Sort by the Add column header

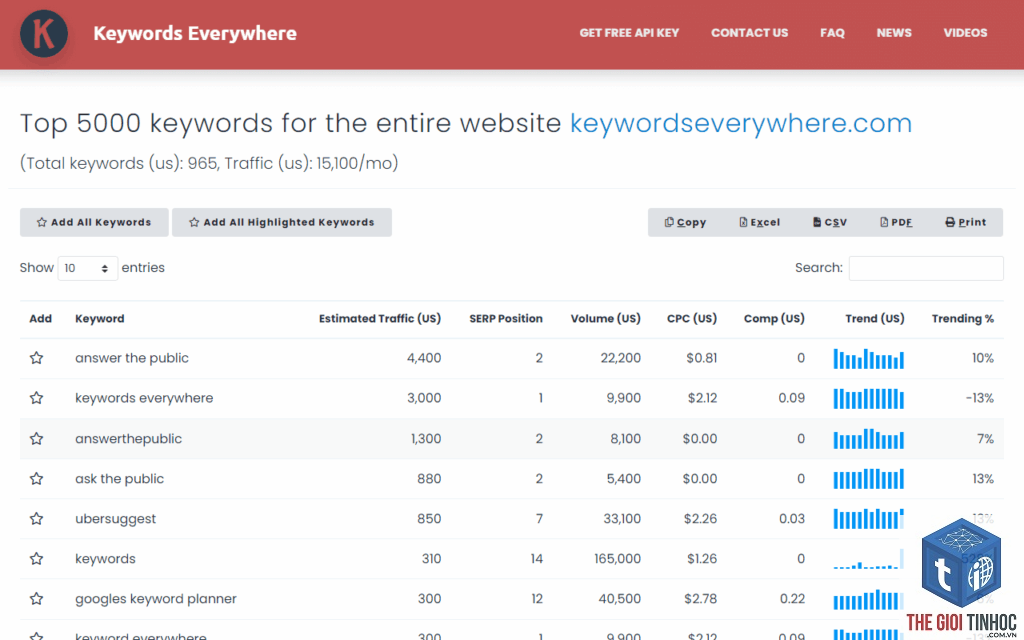pos(40,319)
